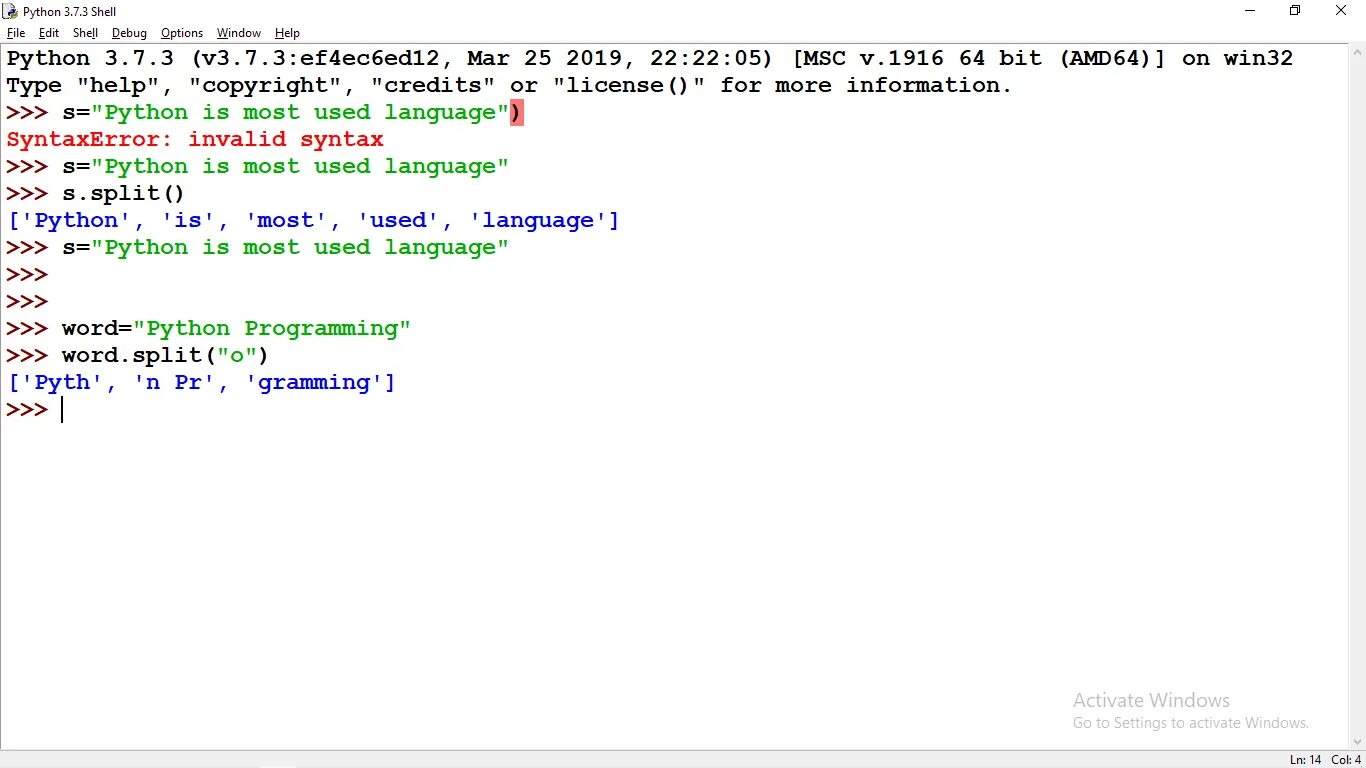Image resolution: width=1366 pixels, height=768 pixels.
Task: Open the Shell menu
Action: (85, 33)
